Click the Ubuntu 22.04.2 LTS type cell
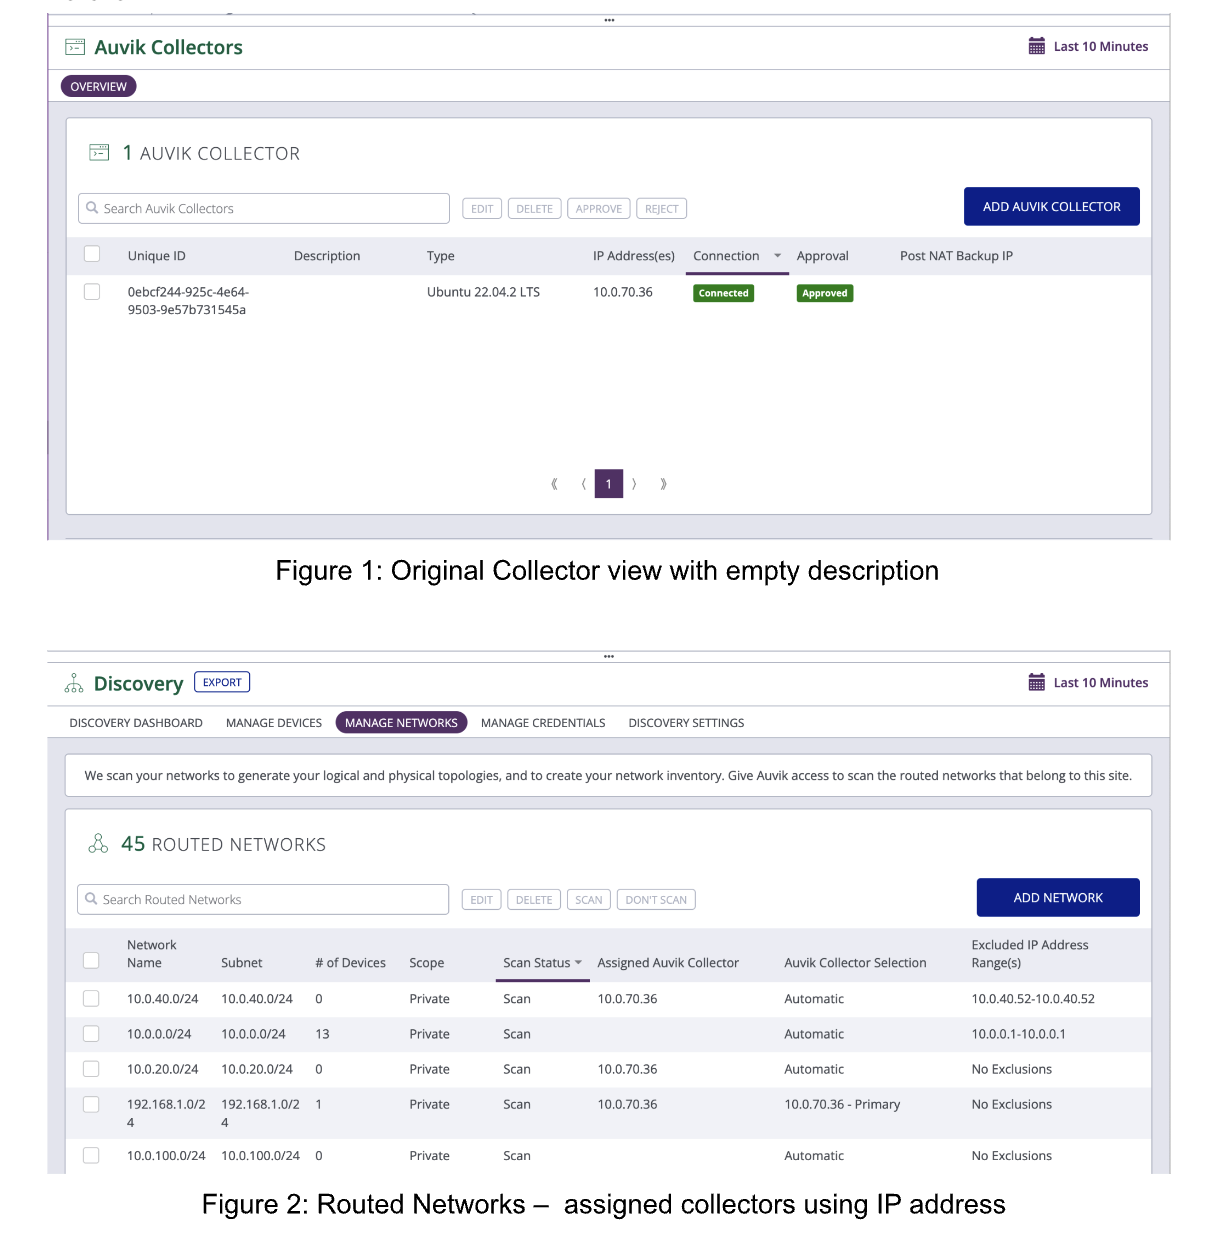The width and height of the screenshot is (1206, 1242). (483, 292)
